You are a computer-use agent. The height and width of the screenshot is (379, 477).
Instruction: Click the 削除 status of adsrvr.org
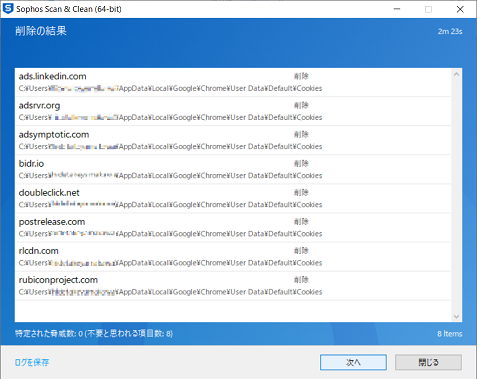(301, 105)
